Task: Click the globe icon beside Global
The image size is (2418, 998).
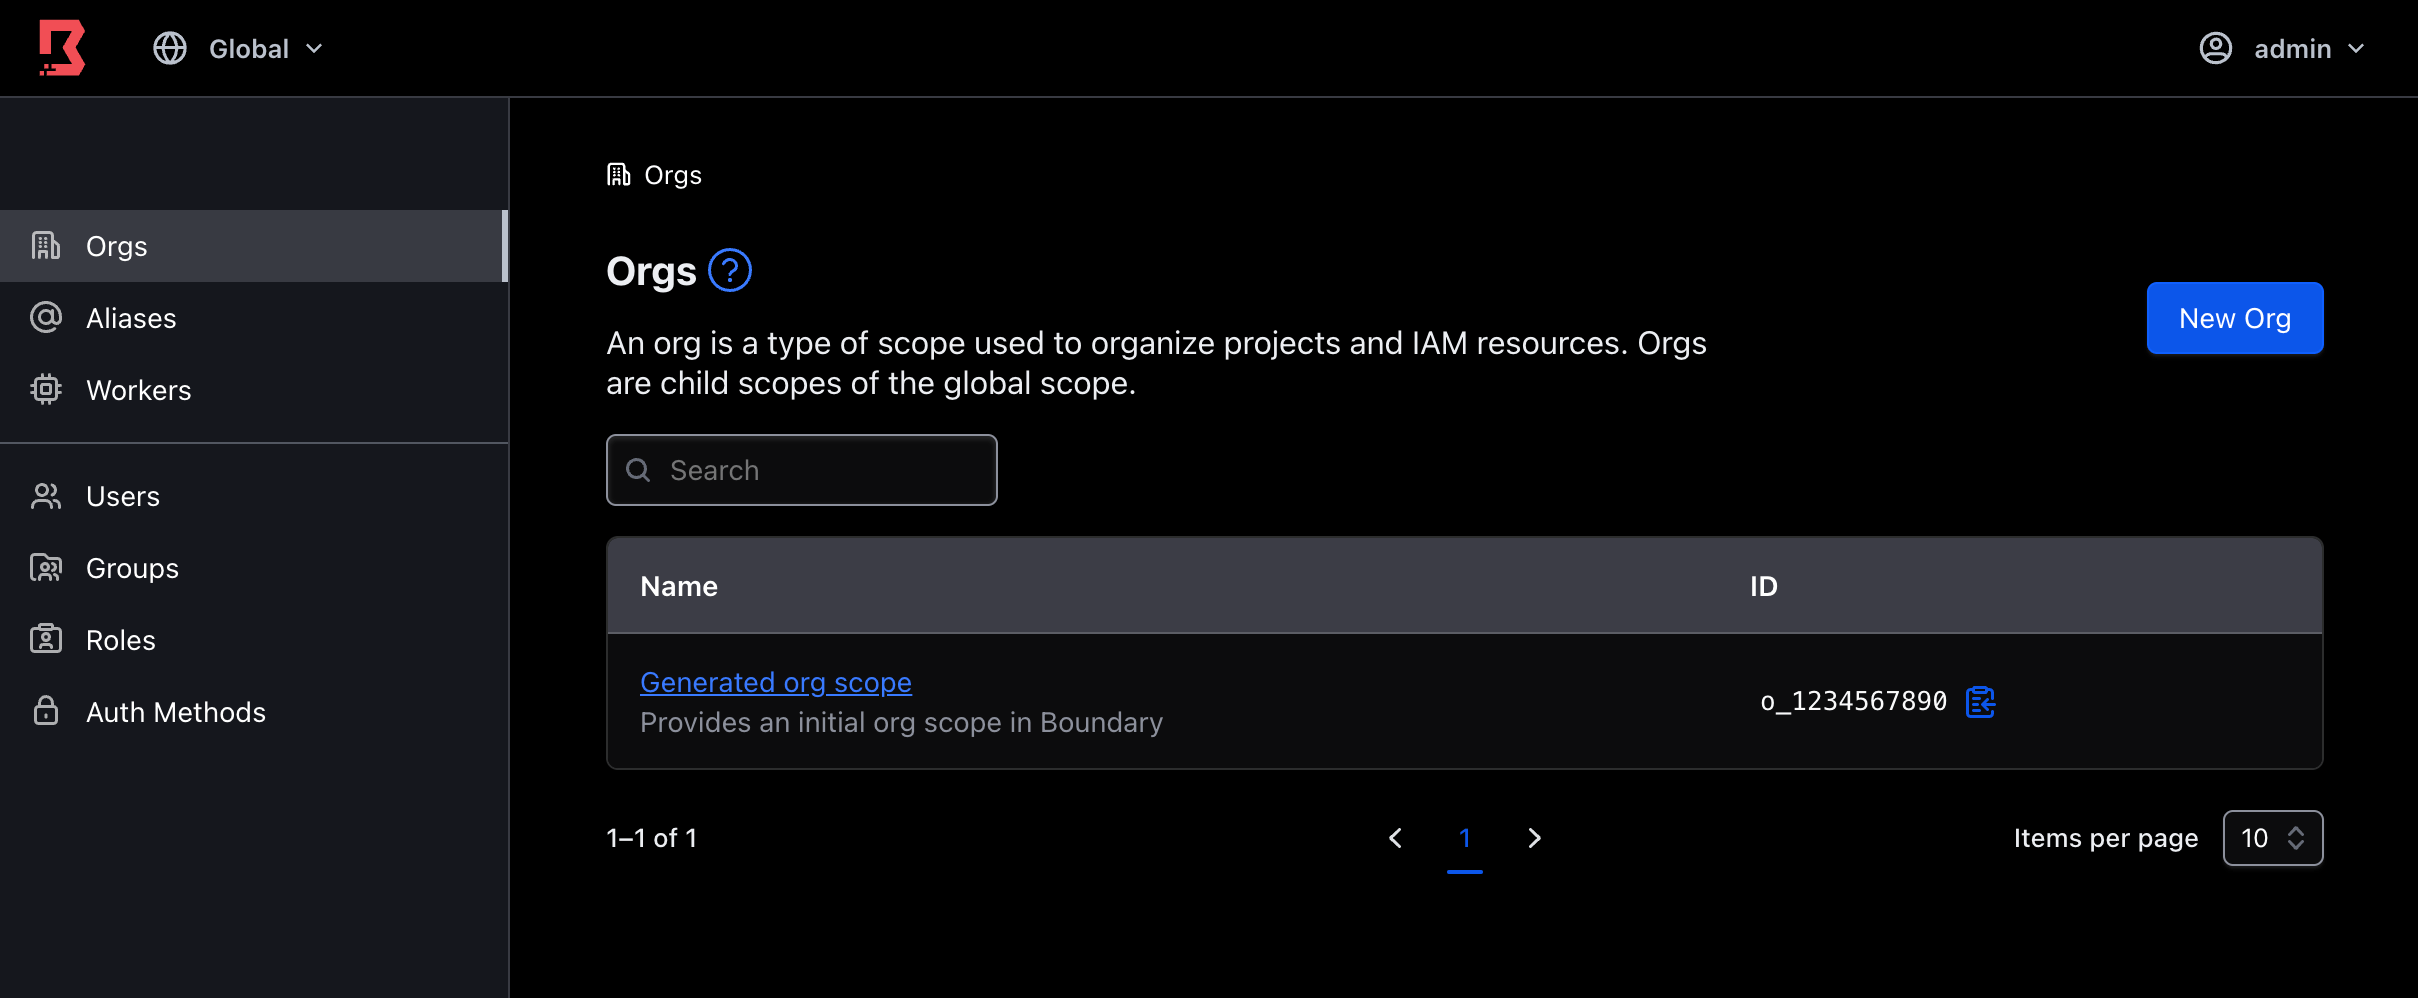Action: (170, 48)
